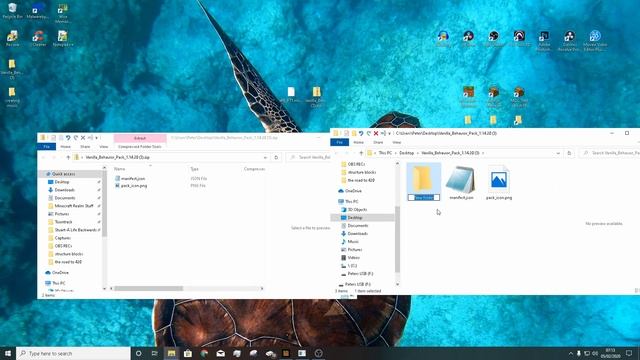Select OneDrive in the right window's sidebar
640x360 pixels.
tap(353, 191)
